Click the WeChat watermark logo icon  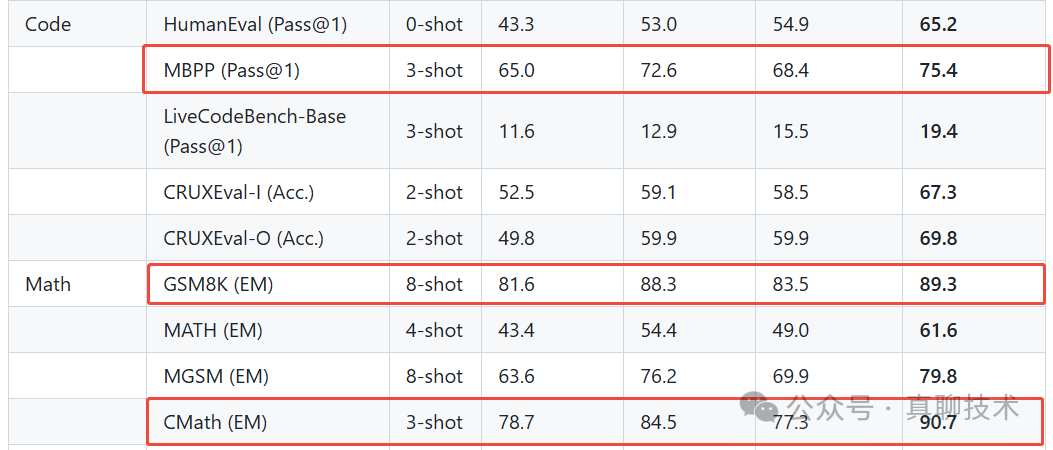tap(762, 405)
